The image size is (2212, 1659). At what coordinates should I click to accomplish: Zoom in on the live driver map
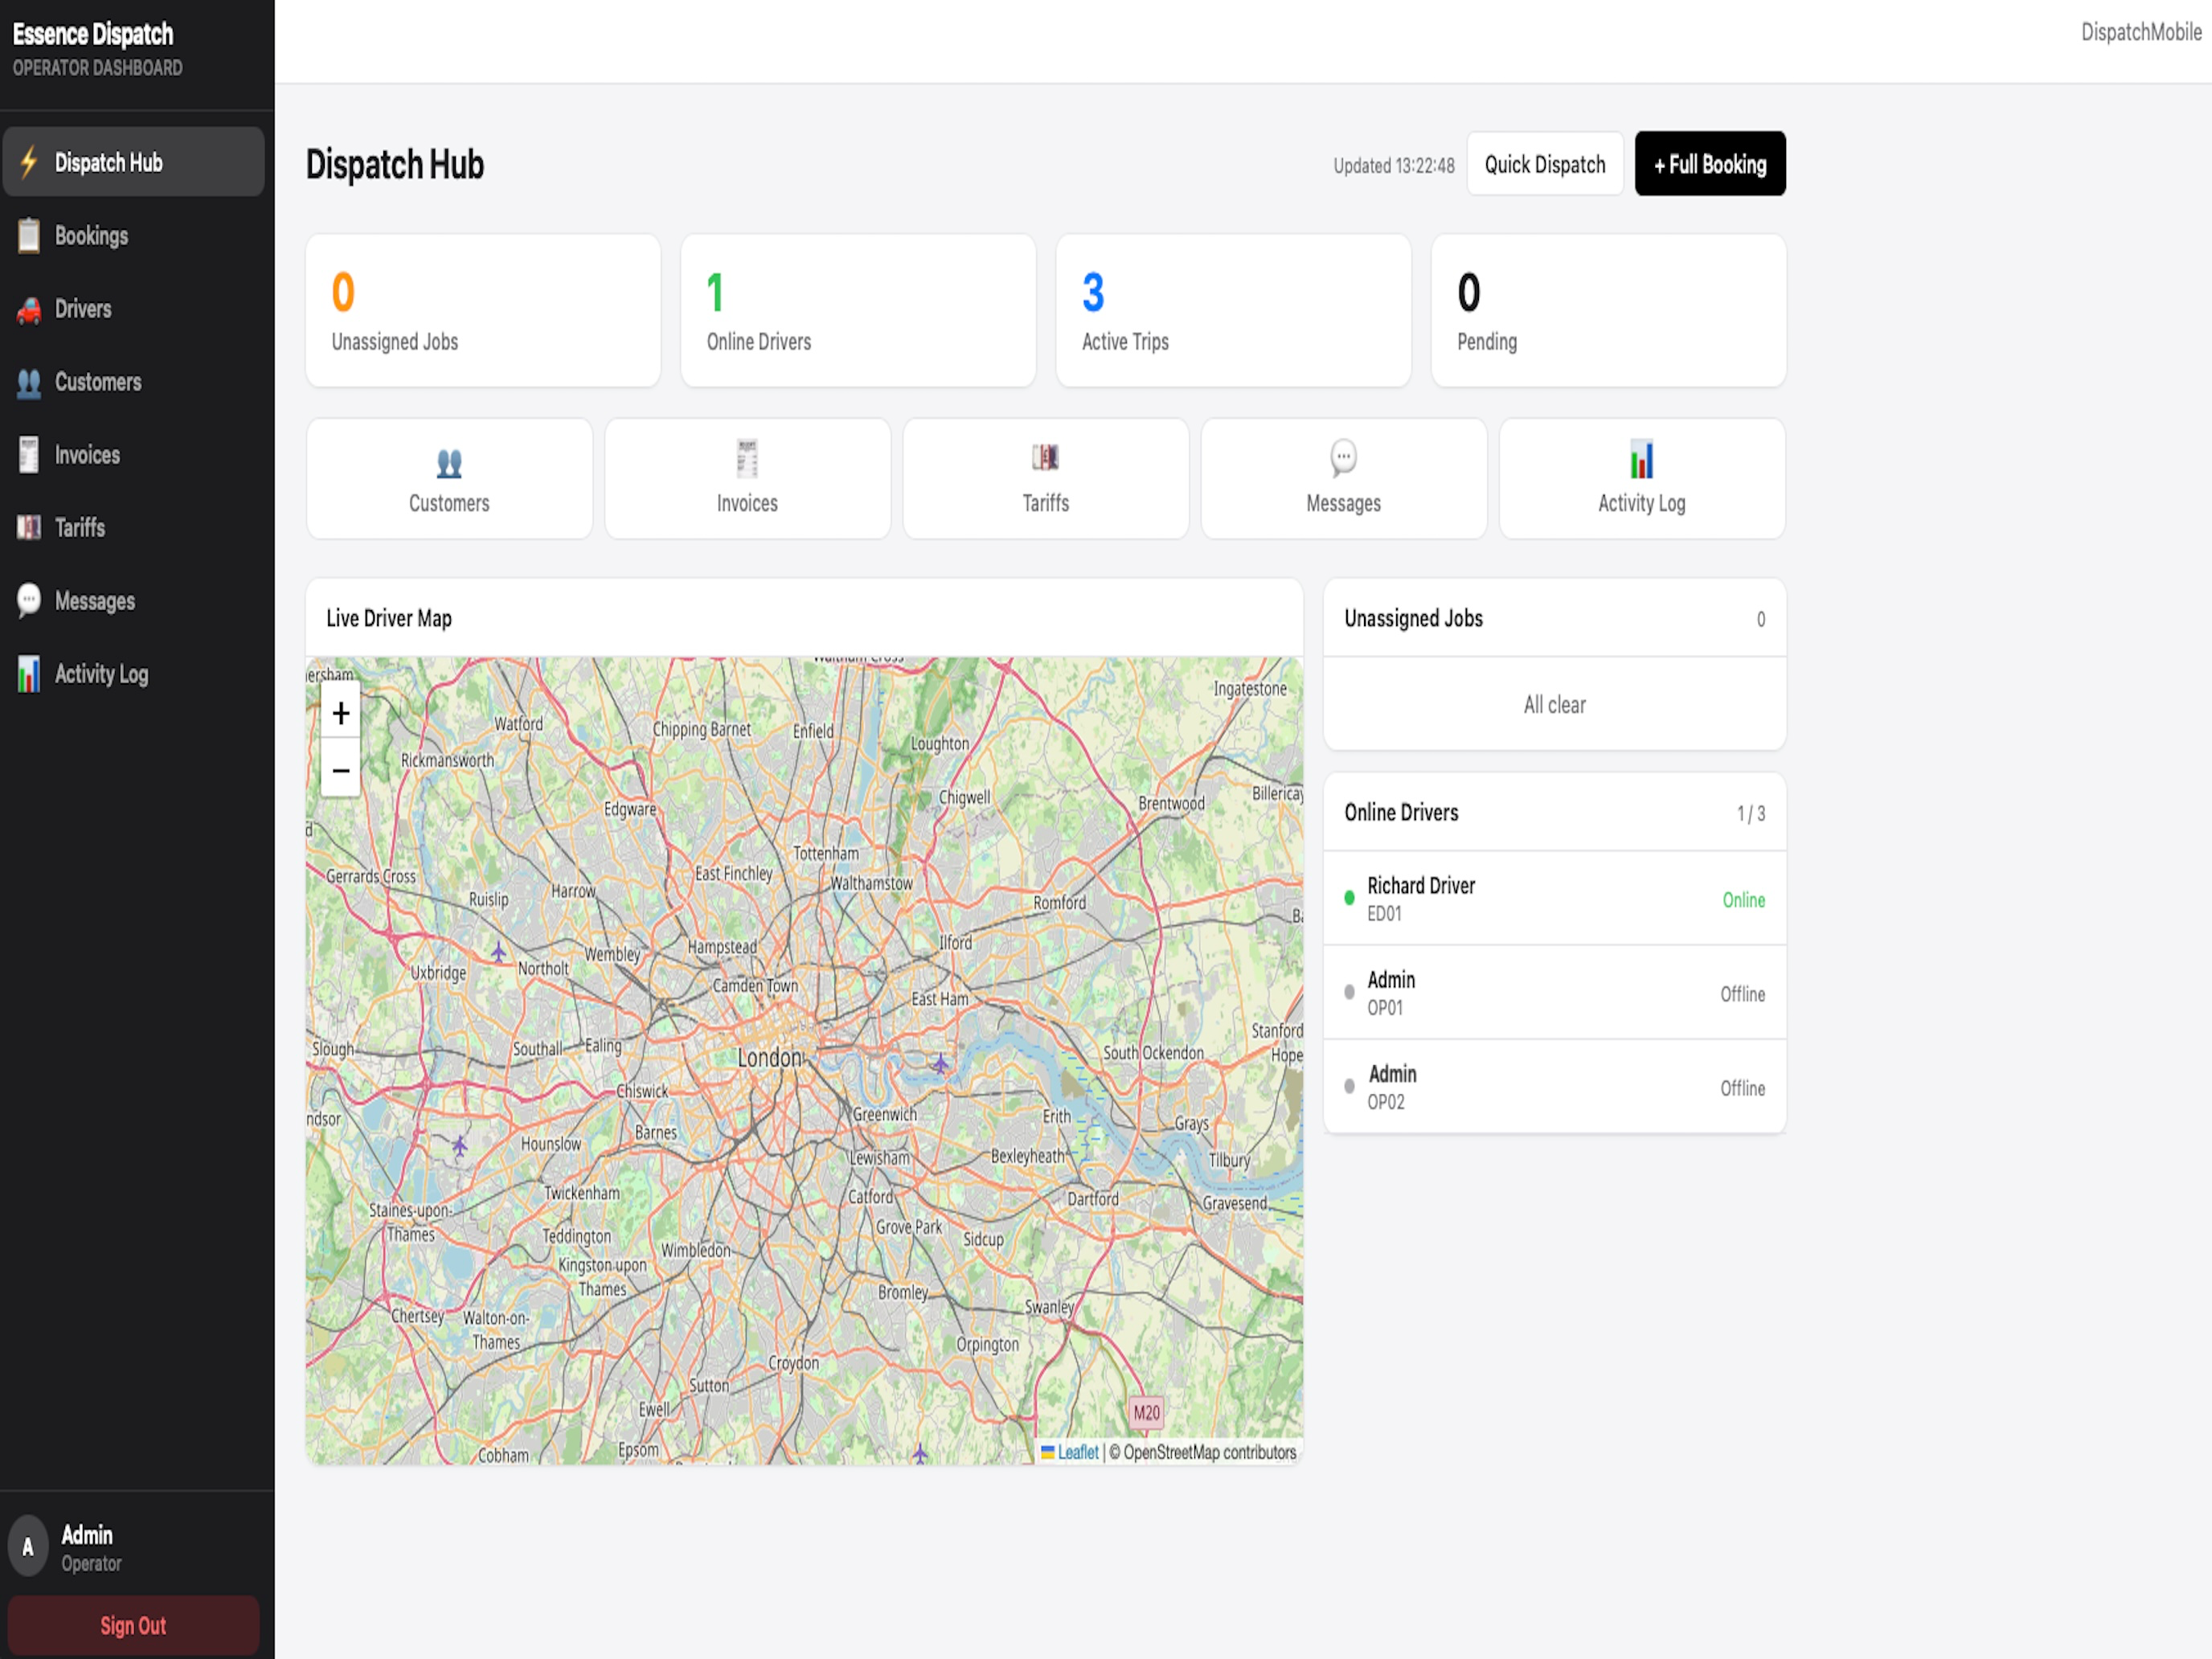click(x=340, y=713)
